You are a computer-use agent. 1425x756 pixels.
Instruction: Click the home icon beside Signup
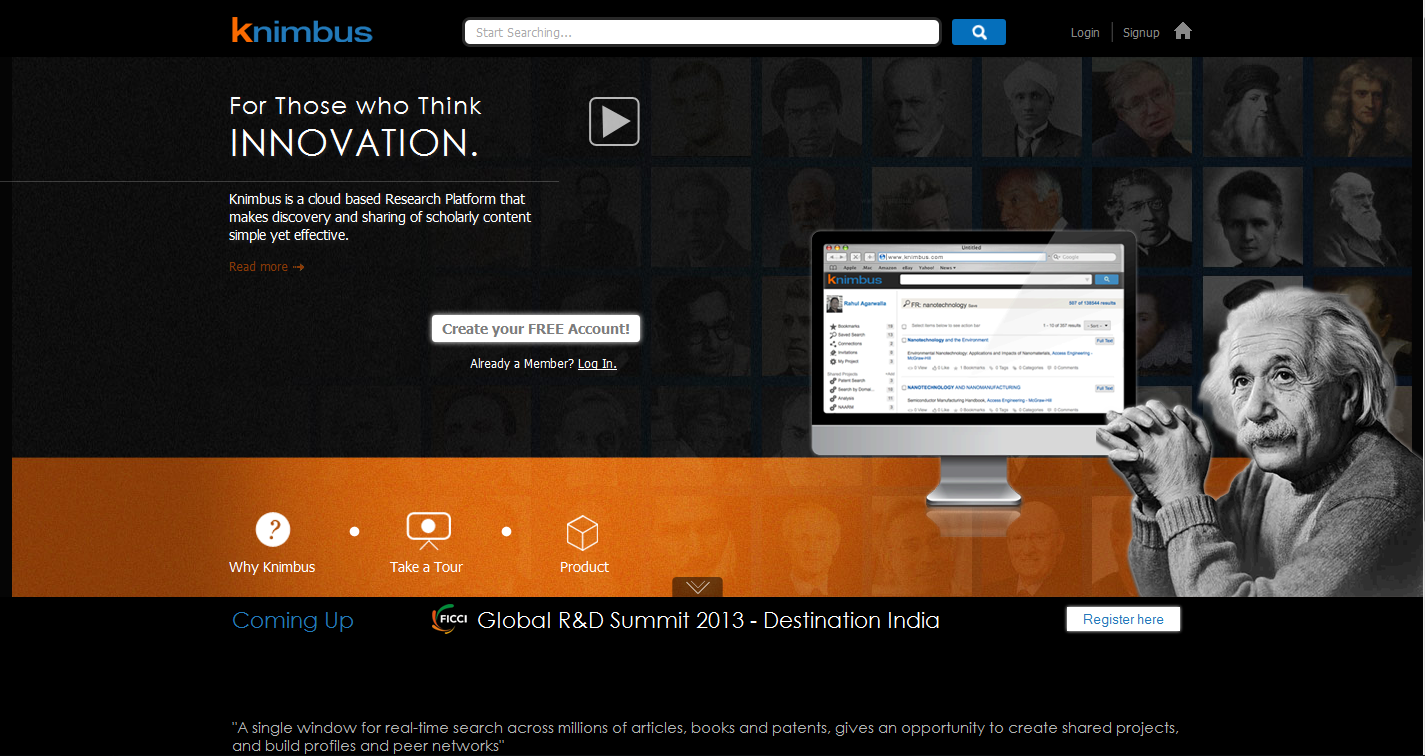1182,31
